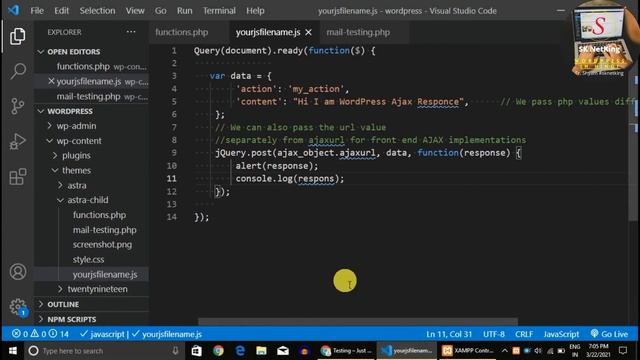This screenshot has height=360, width=640.
Task: Open Google Chrome from taskbar
Action: coord(218,351)
